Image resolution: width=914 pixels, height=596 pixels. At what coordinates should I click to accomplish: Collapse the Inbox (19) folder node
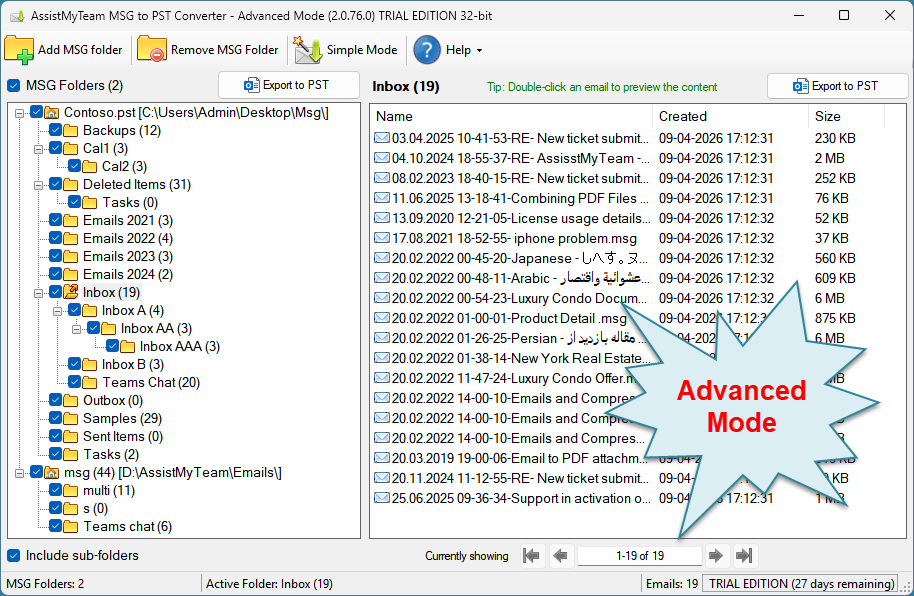[x=38, y=293]
